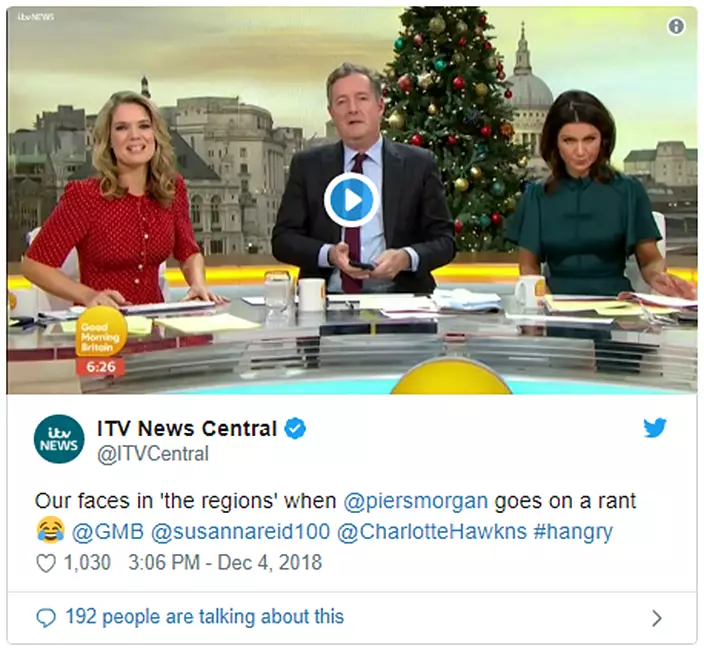The height and width of the screenshot is (654, 704).
Task: Open the @ITVCentral handle
Action: [153, 453]
